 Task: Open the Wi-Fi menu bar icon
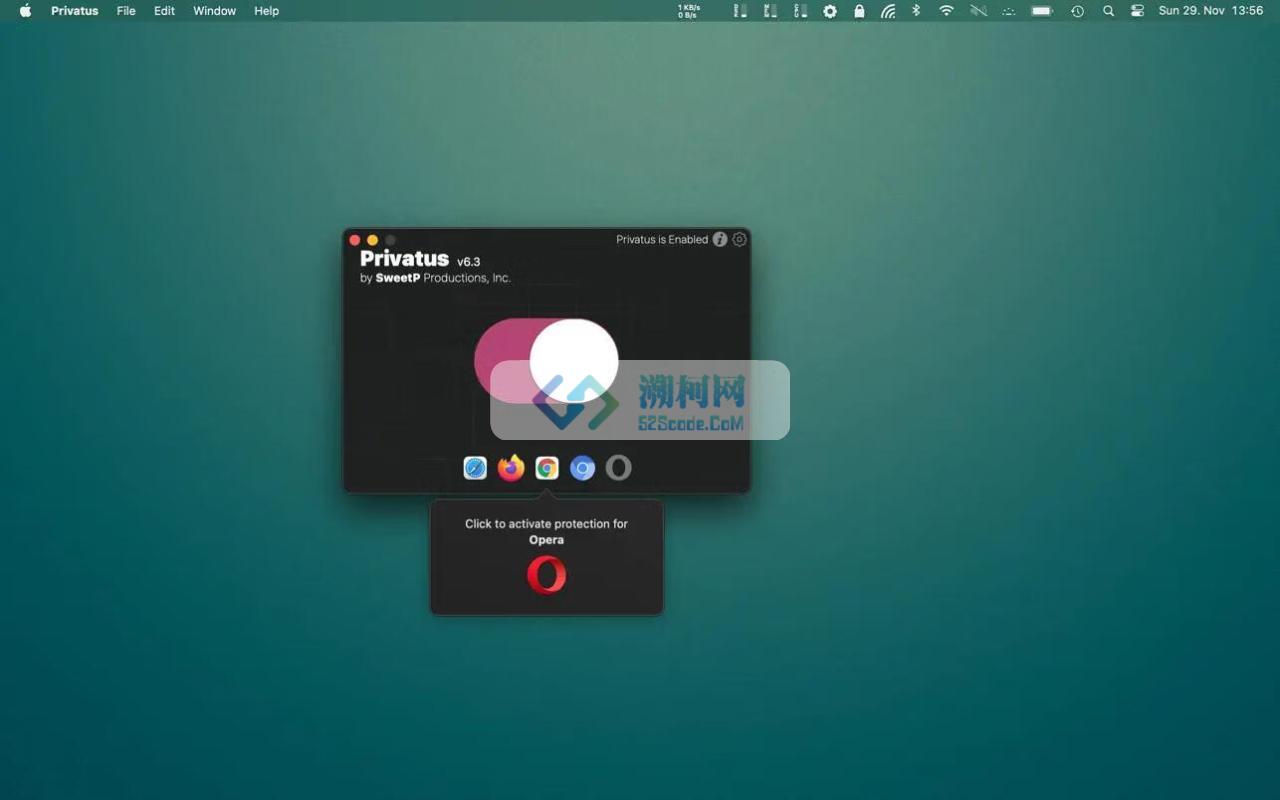[x=946, y=11]
